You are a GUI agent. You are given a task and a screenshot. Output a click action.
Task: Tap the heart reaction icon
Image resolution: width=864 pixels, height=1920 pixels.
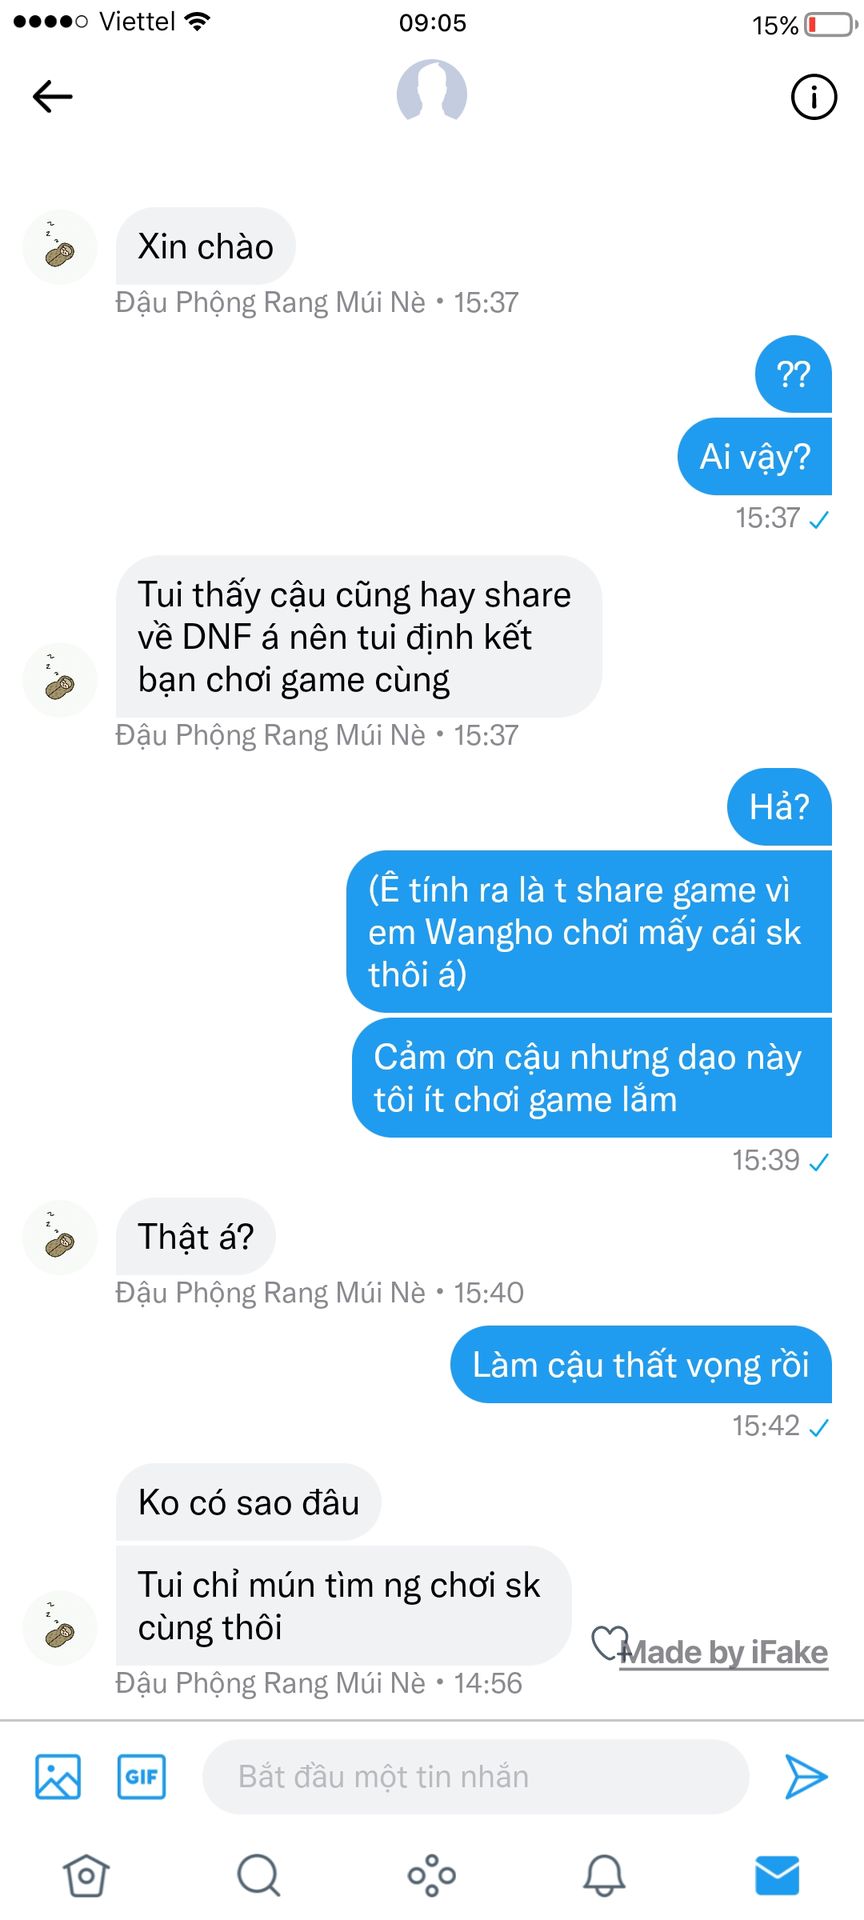(609, 1643)
